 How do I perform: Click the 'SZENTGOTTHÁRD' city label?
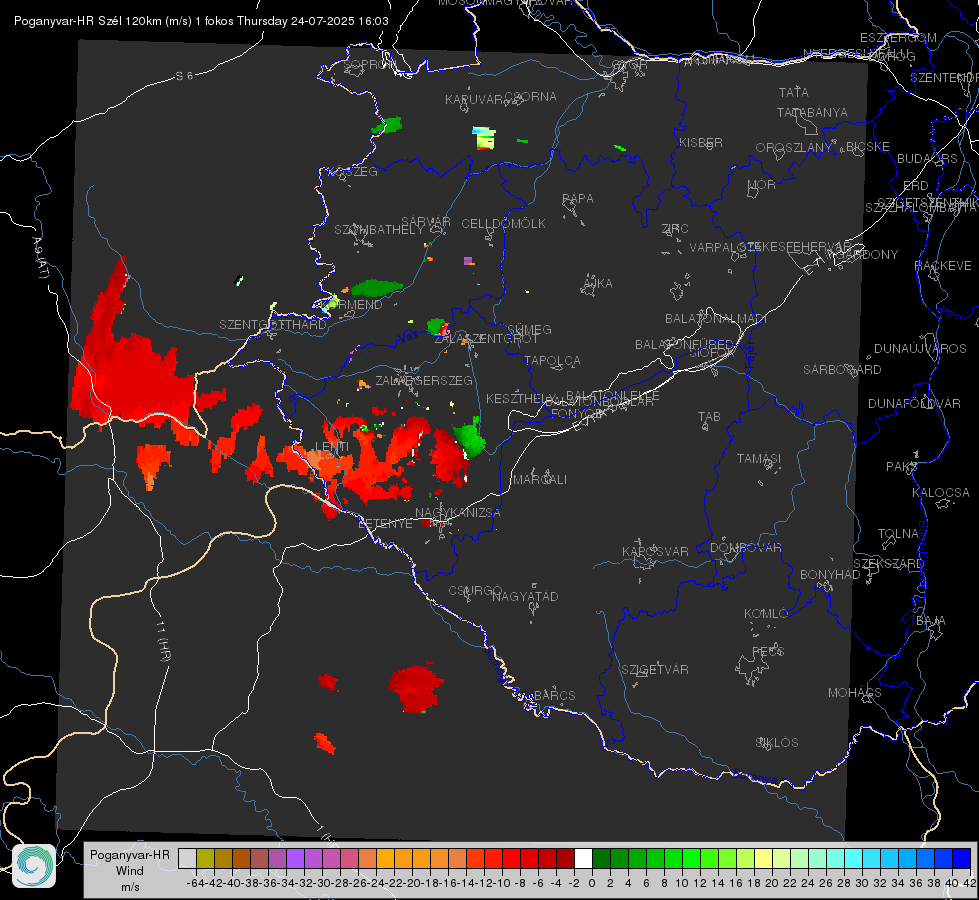[x=273, y=325]
